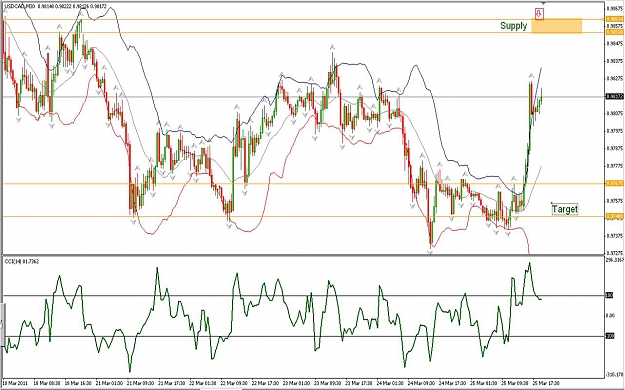Click the 22 Mar 01:00 time label
Screen dimensions: 625x390
coord(203,383)
